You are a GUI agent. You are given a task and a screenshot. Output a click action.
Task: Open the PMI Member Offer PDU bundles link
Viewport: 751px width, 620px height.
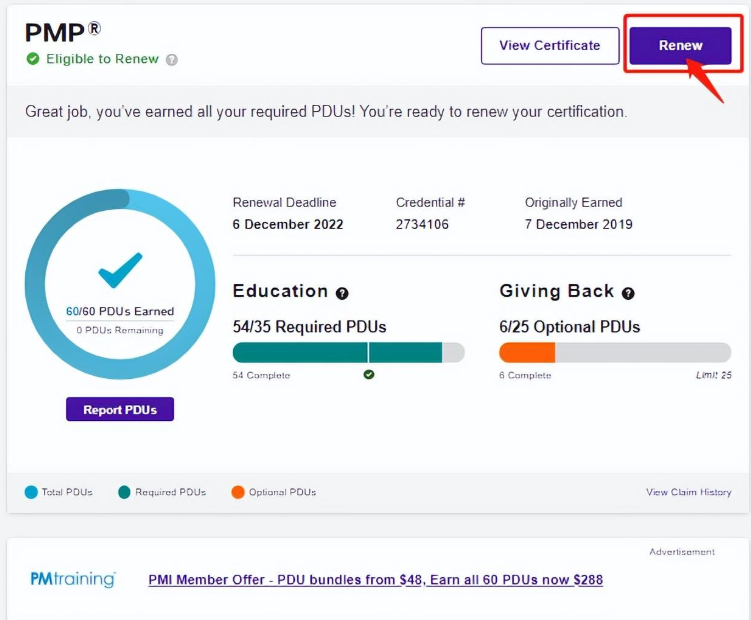tap(375, 580)
